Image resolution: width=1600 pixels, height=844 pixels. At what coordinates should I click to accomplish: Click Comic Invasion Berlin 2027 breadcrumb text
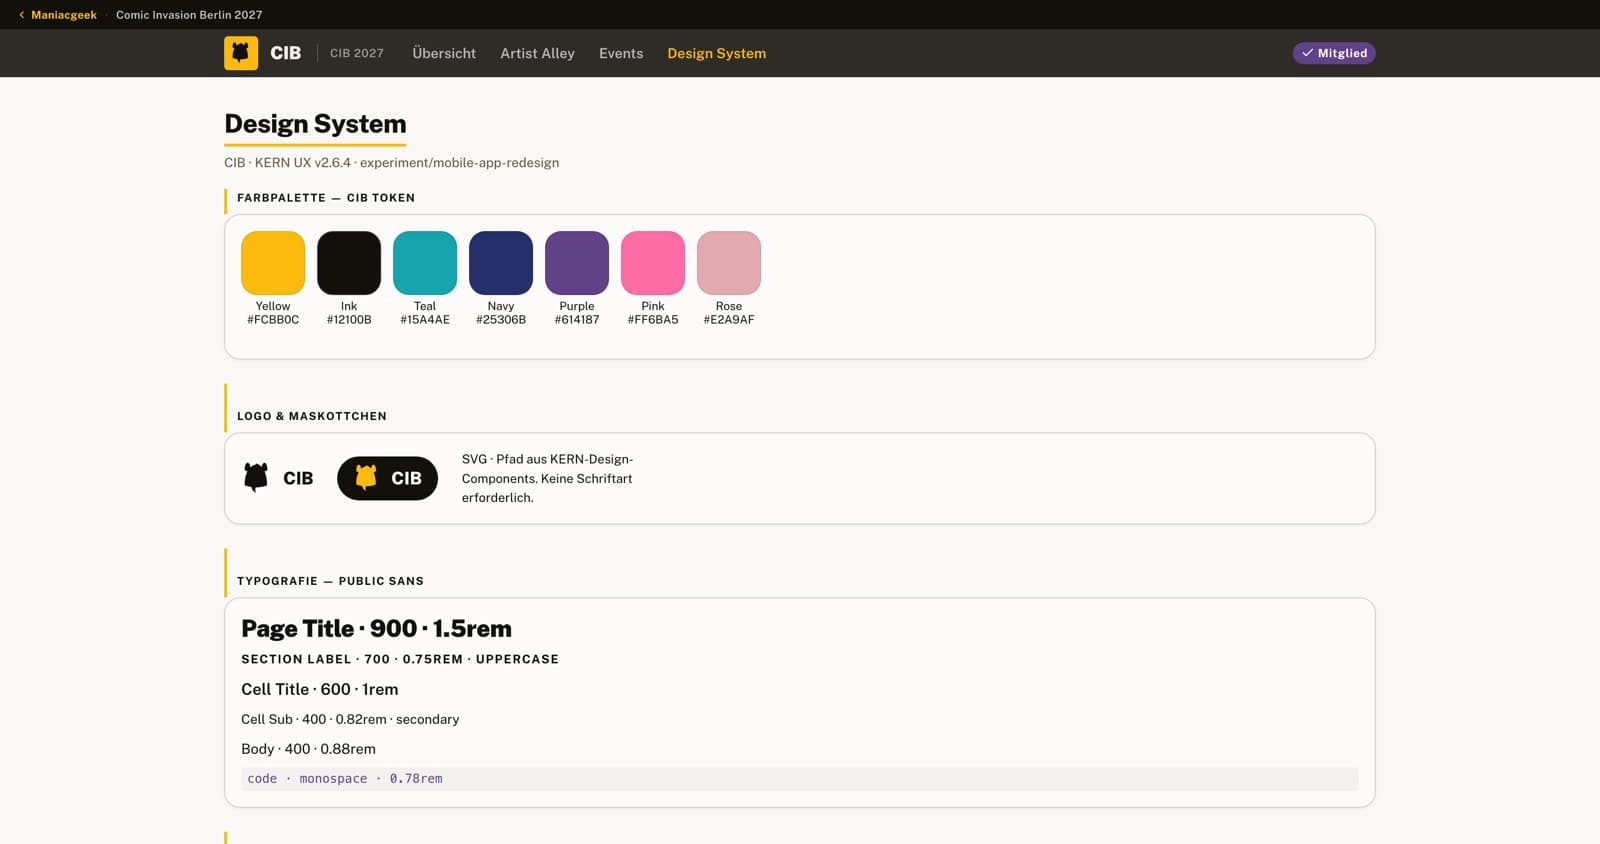pos(189,15)
